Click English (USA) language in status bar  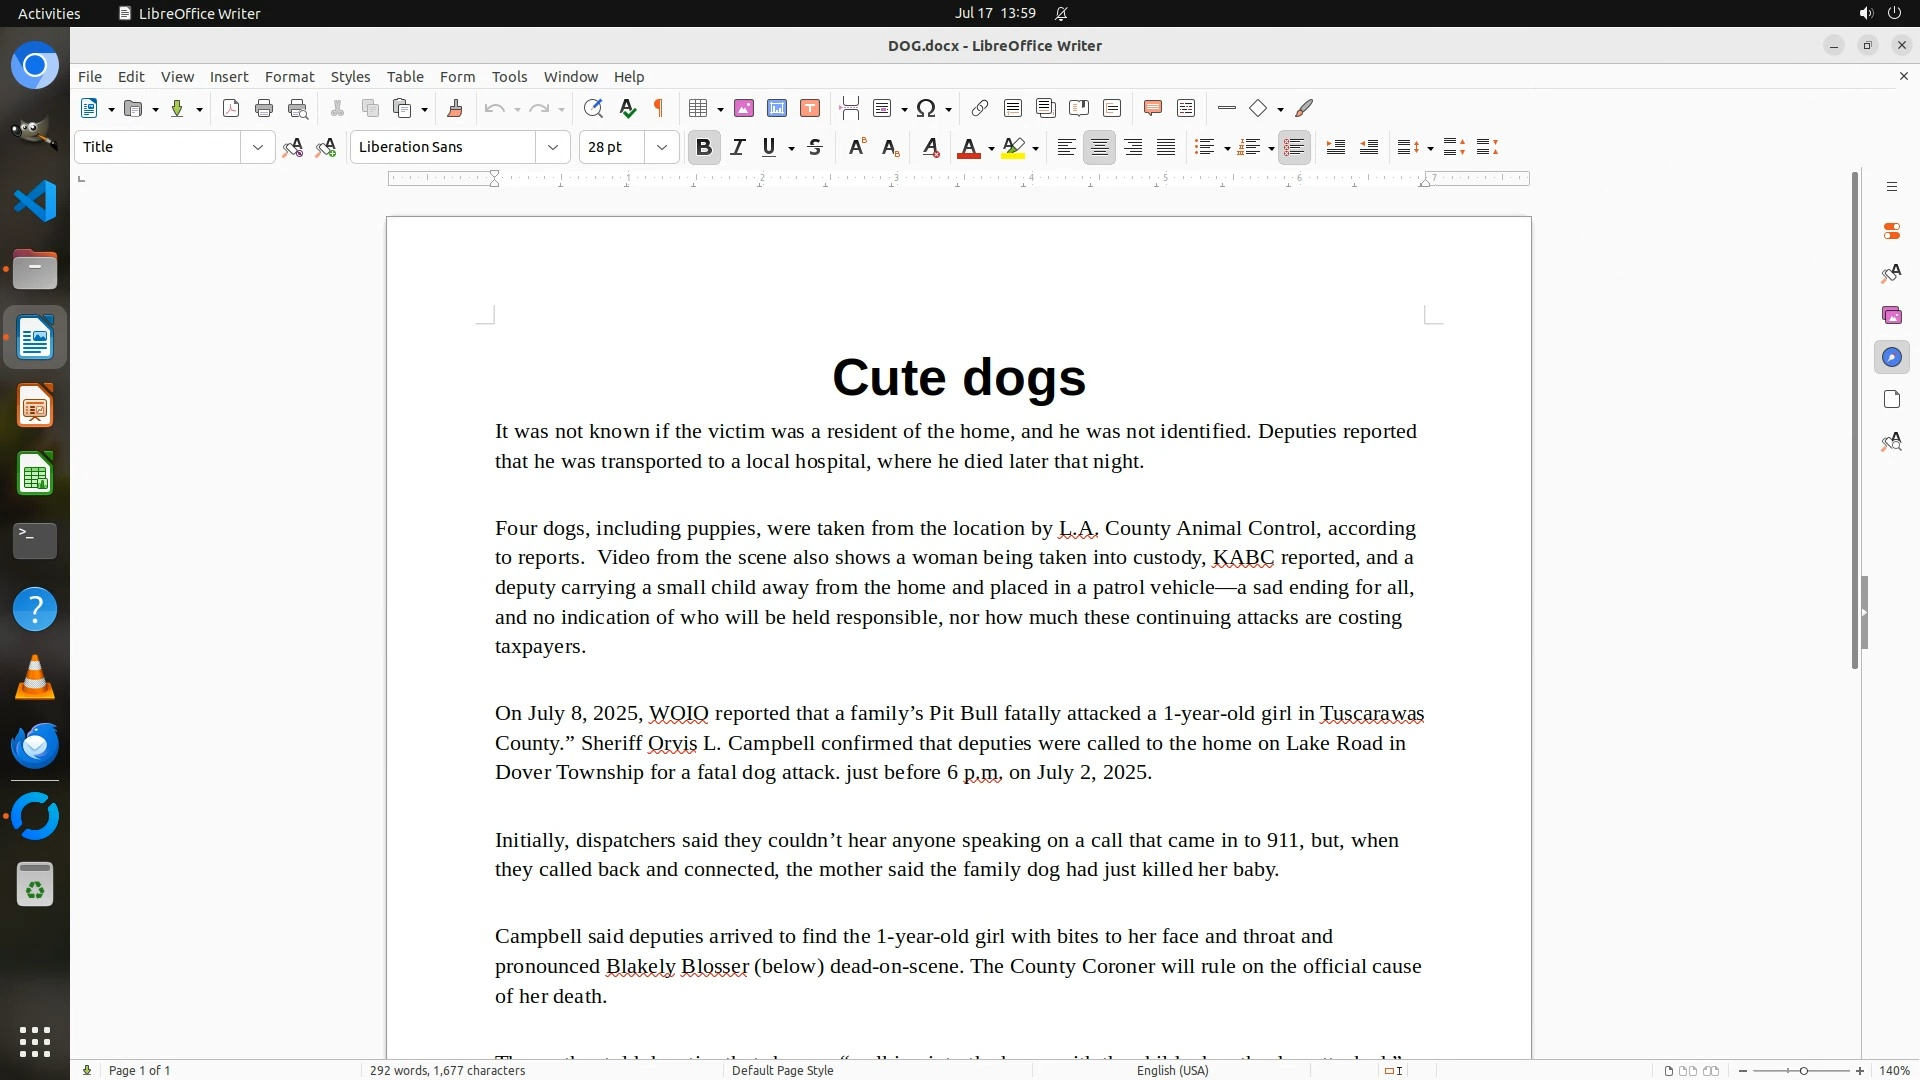[x=1172, y=1070]
